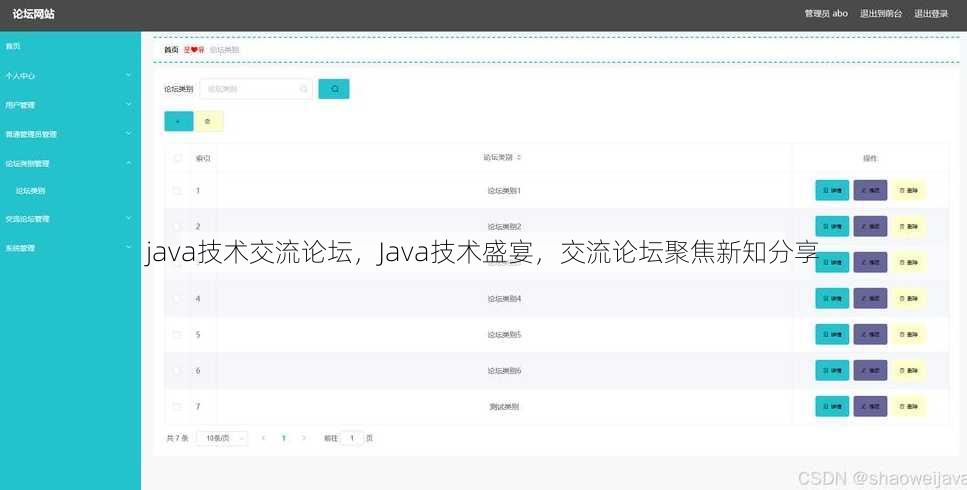Delete the row 测试类别
The width and height of the screenshot is (967, 490).
tap(908, 406)
